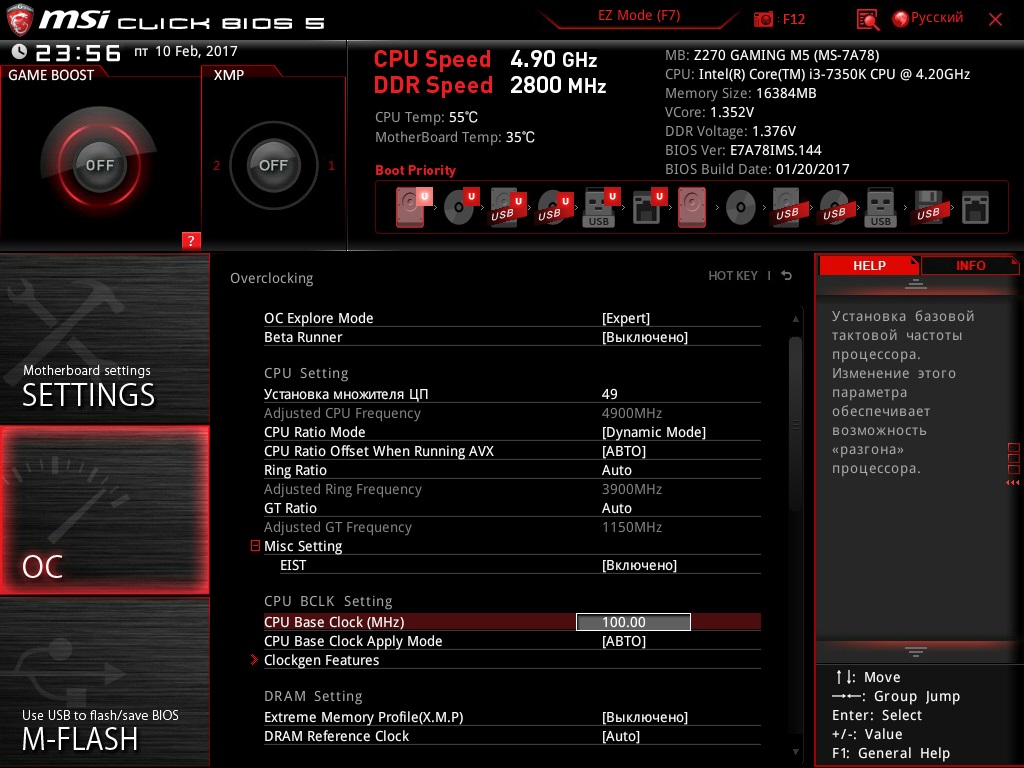Select the UEFI USB hard disk boot icon

pos(507,207)
